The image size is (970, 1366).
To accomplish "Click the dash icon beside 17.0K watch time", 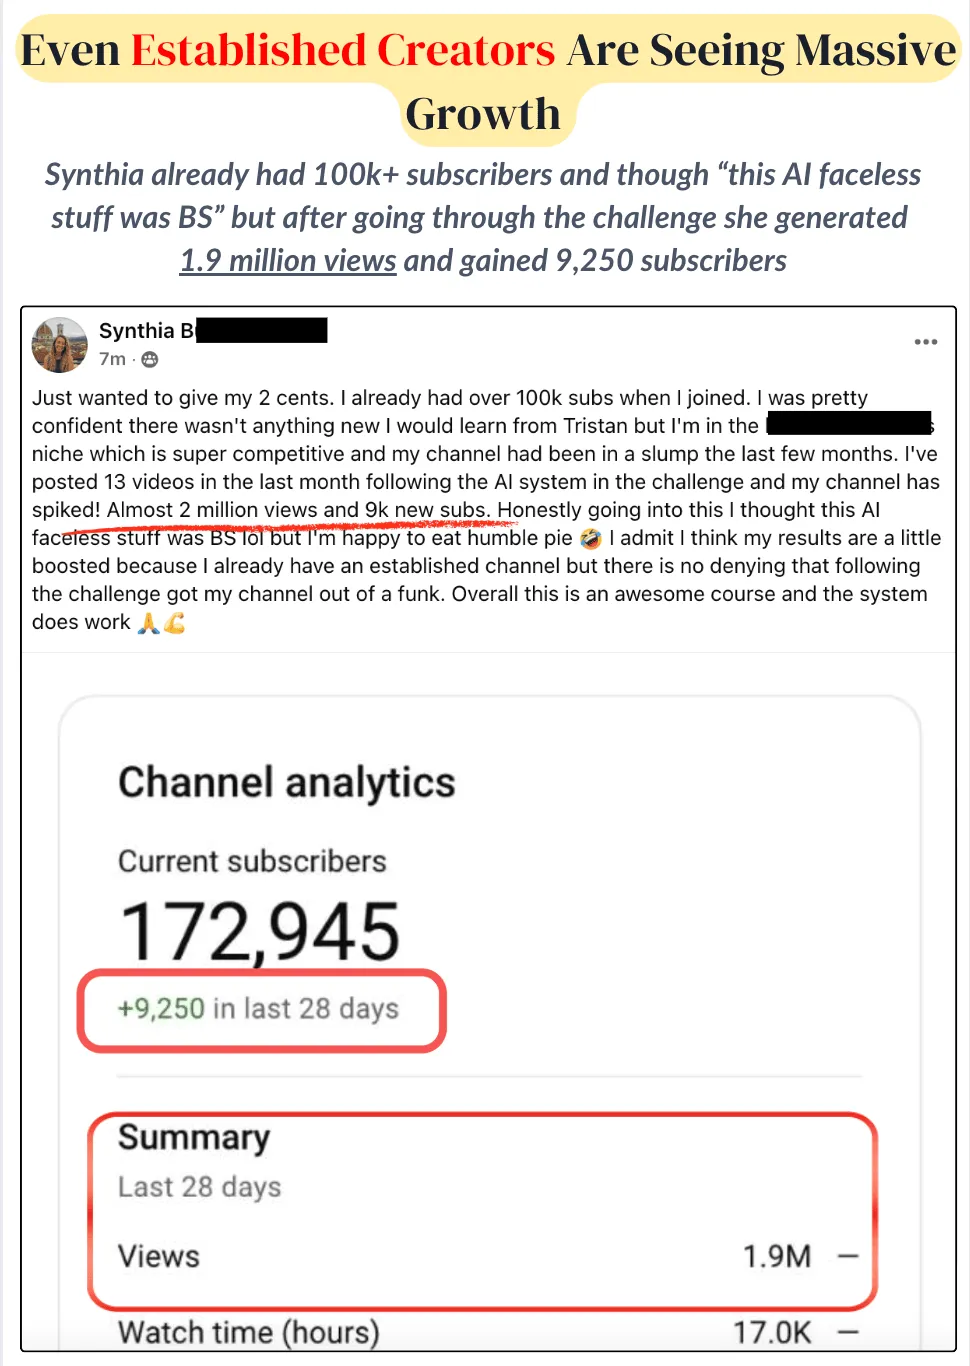I will click(x=848, y=1332).
